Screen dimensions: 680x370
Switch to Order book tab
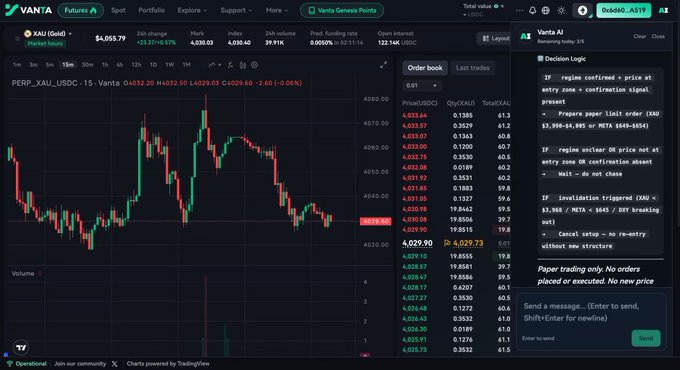click(425, 68)
